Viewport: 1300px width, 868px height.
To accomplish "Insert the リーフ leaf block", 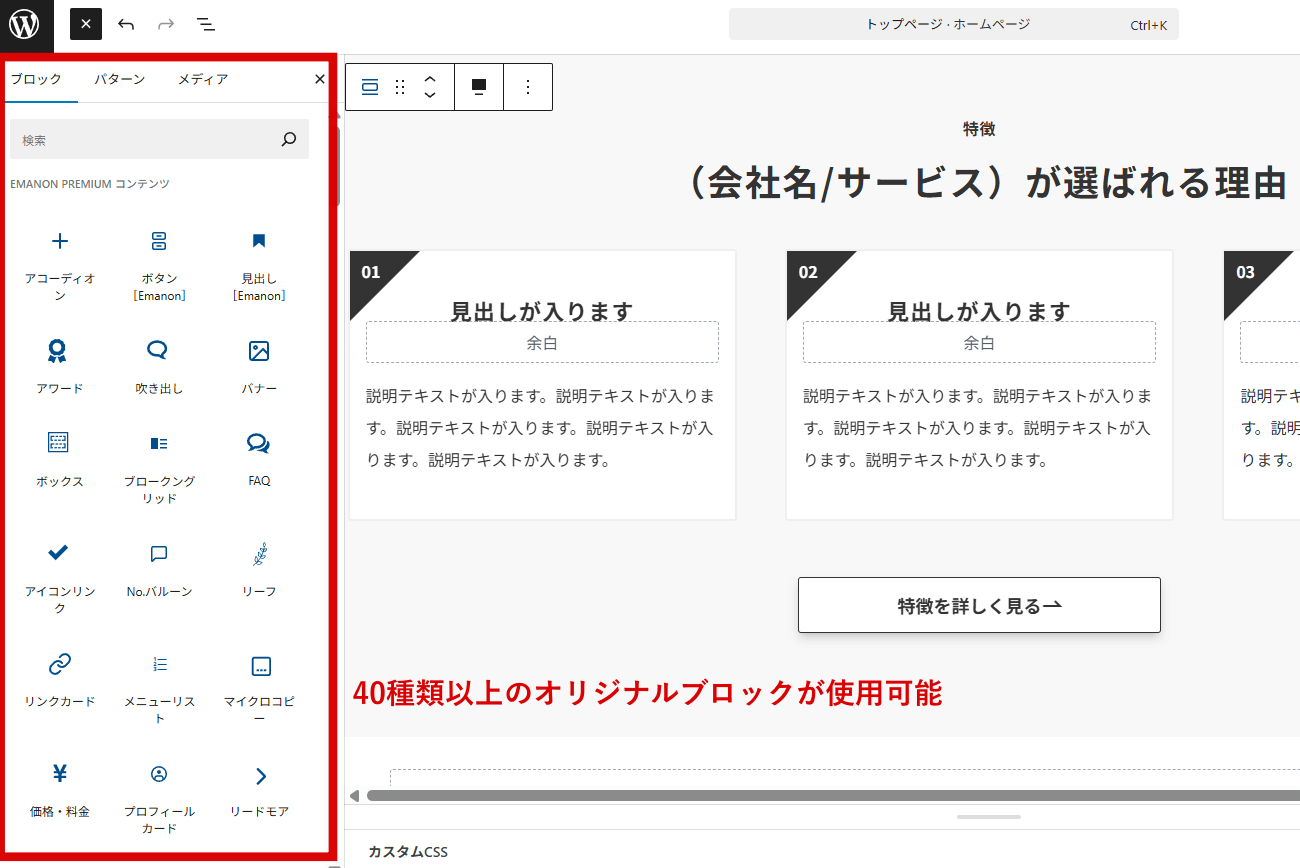I will 259,568.
